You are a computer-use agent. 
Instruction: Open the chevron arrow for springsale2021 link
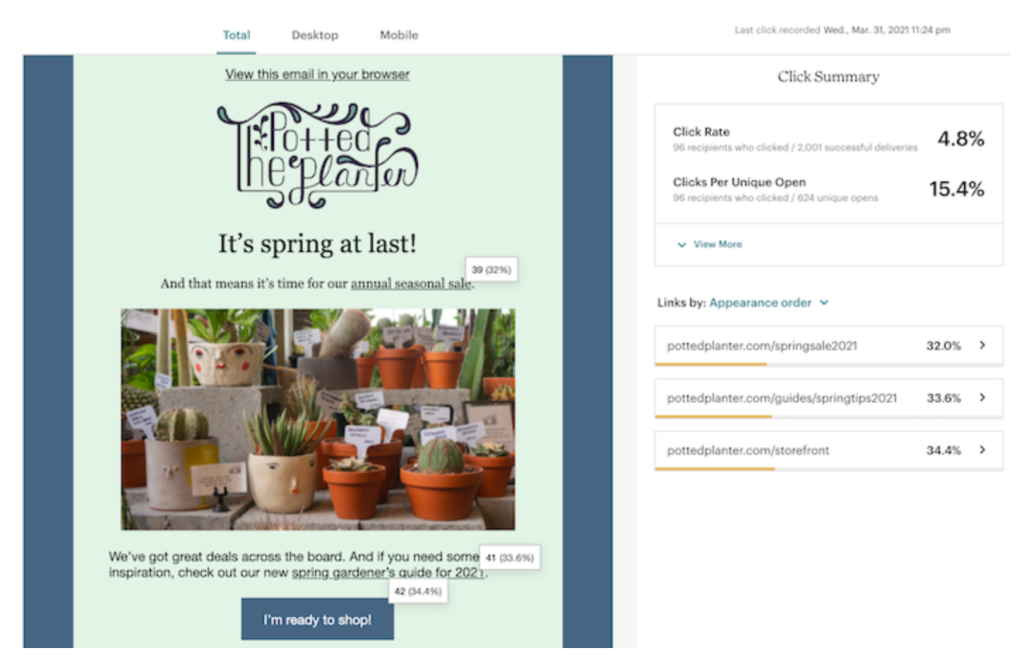point(982,345)
